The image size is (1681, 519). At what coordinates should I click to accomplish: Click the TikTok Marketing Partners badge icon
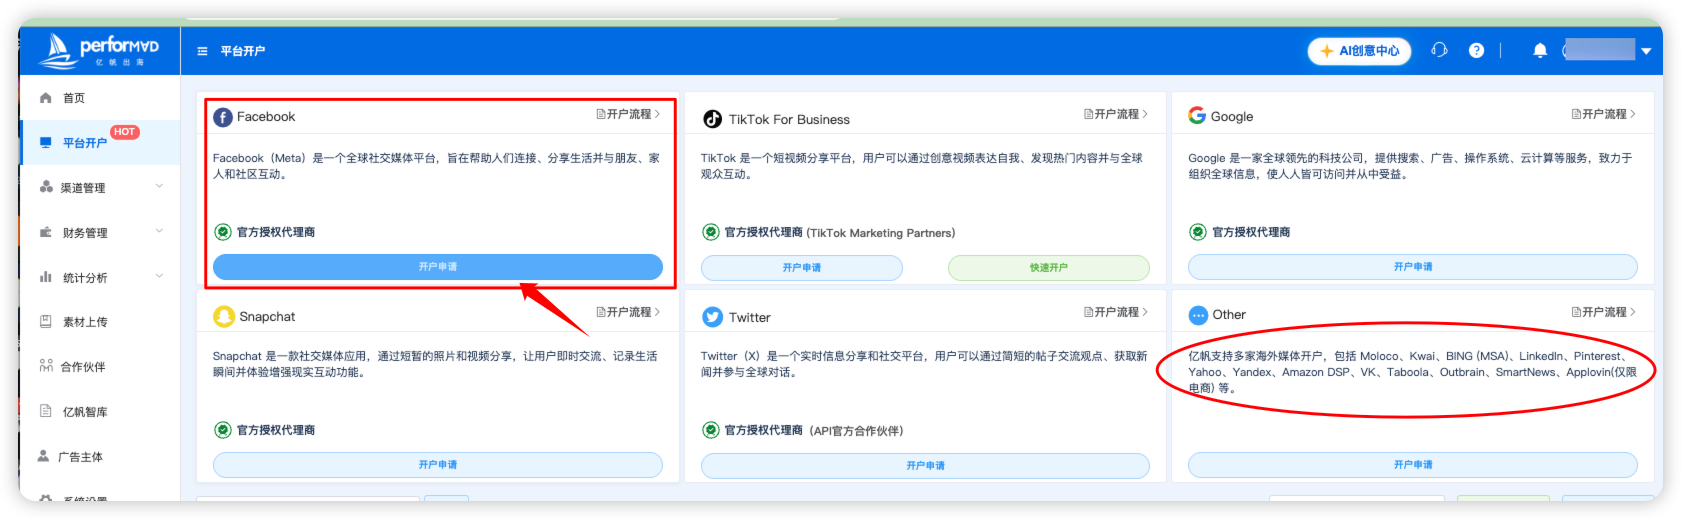coord(711,232)
